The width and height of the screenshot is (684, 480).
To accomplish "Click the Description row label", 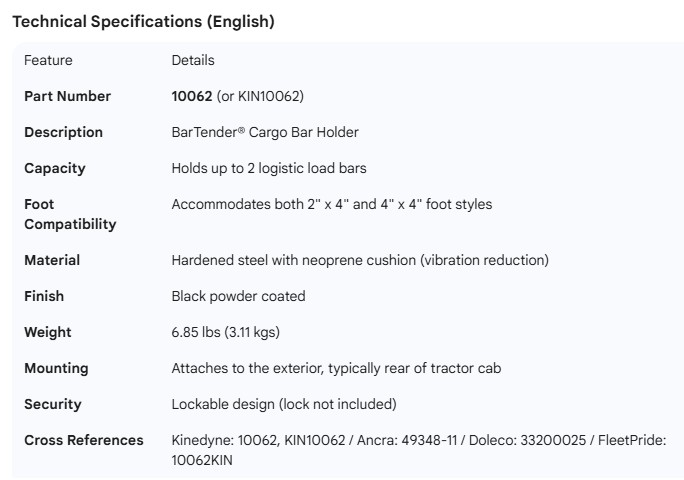I will pos(63,132).
